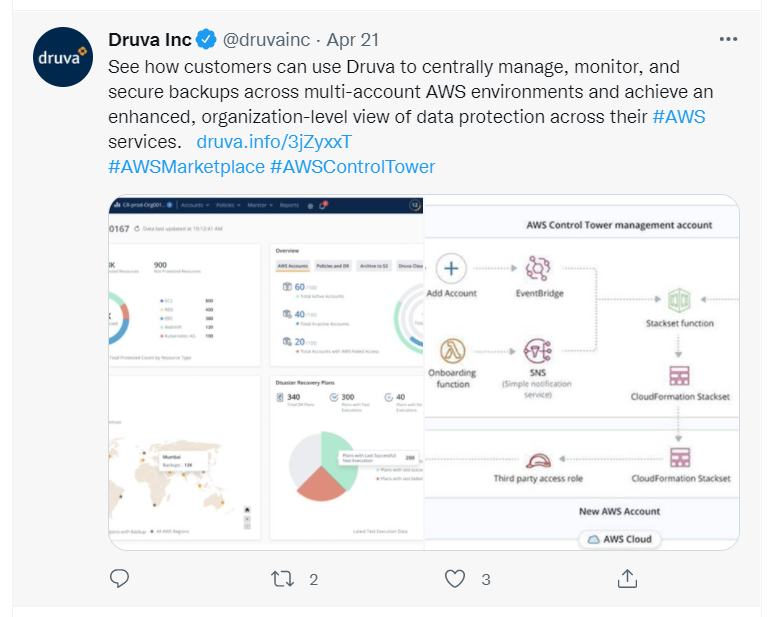Image resolution: width=775 pixels, height=617 pixels.
Task: Click the Onboarding function Lambda icon
Action: point(452,351)
